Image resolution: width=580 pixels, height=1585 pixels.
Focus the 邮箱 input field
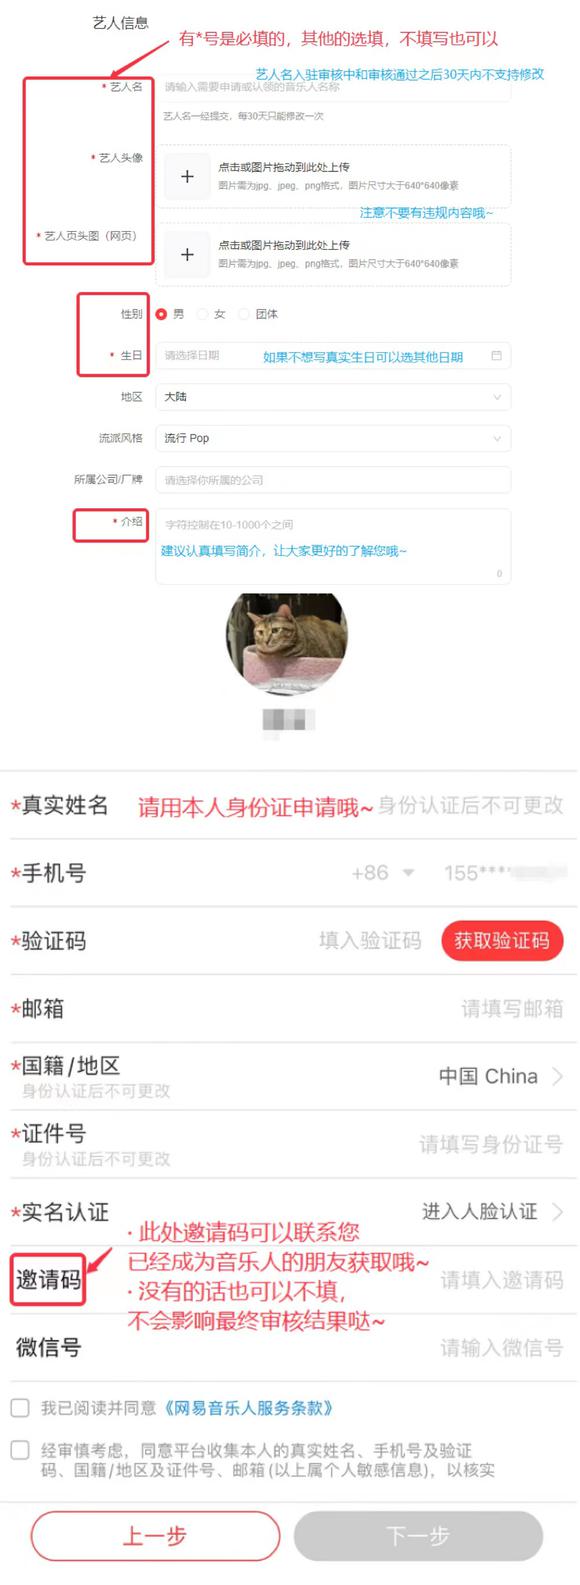[x=290, y=1008]
